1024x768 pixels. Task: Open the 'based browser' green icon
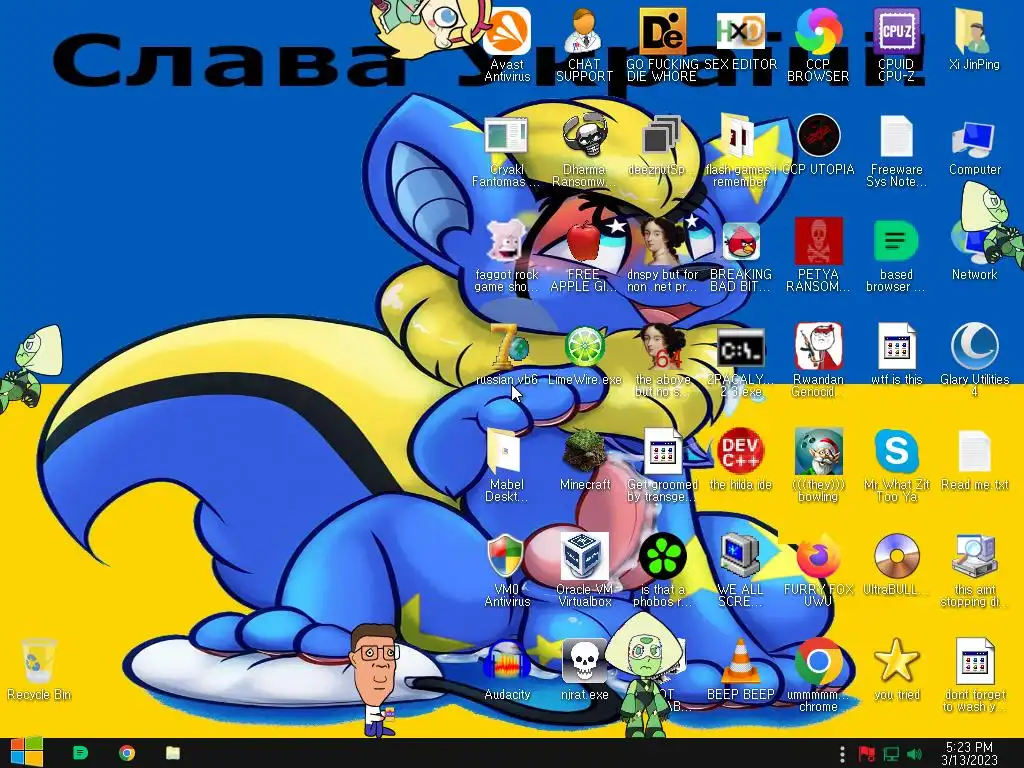tap(896, 257)
